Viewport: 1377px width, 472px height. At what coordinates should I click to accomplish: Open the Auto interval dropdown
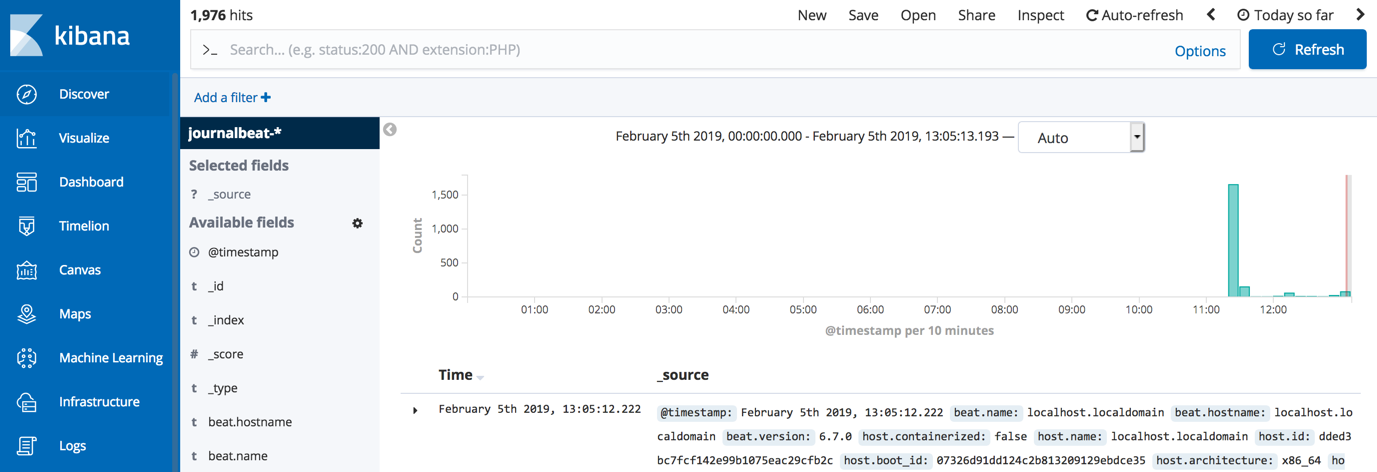(1080, 138)
